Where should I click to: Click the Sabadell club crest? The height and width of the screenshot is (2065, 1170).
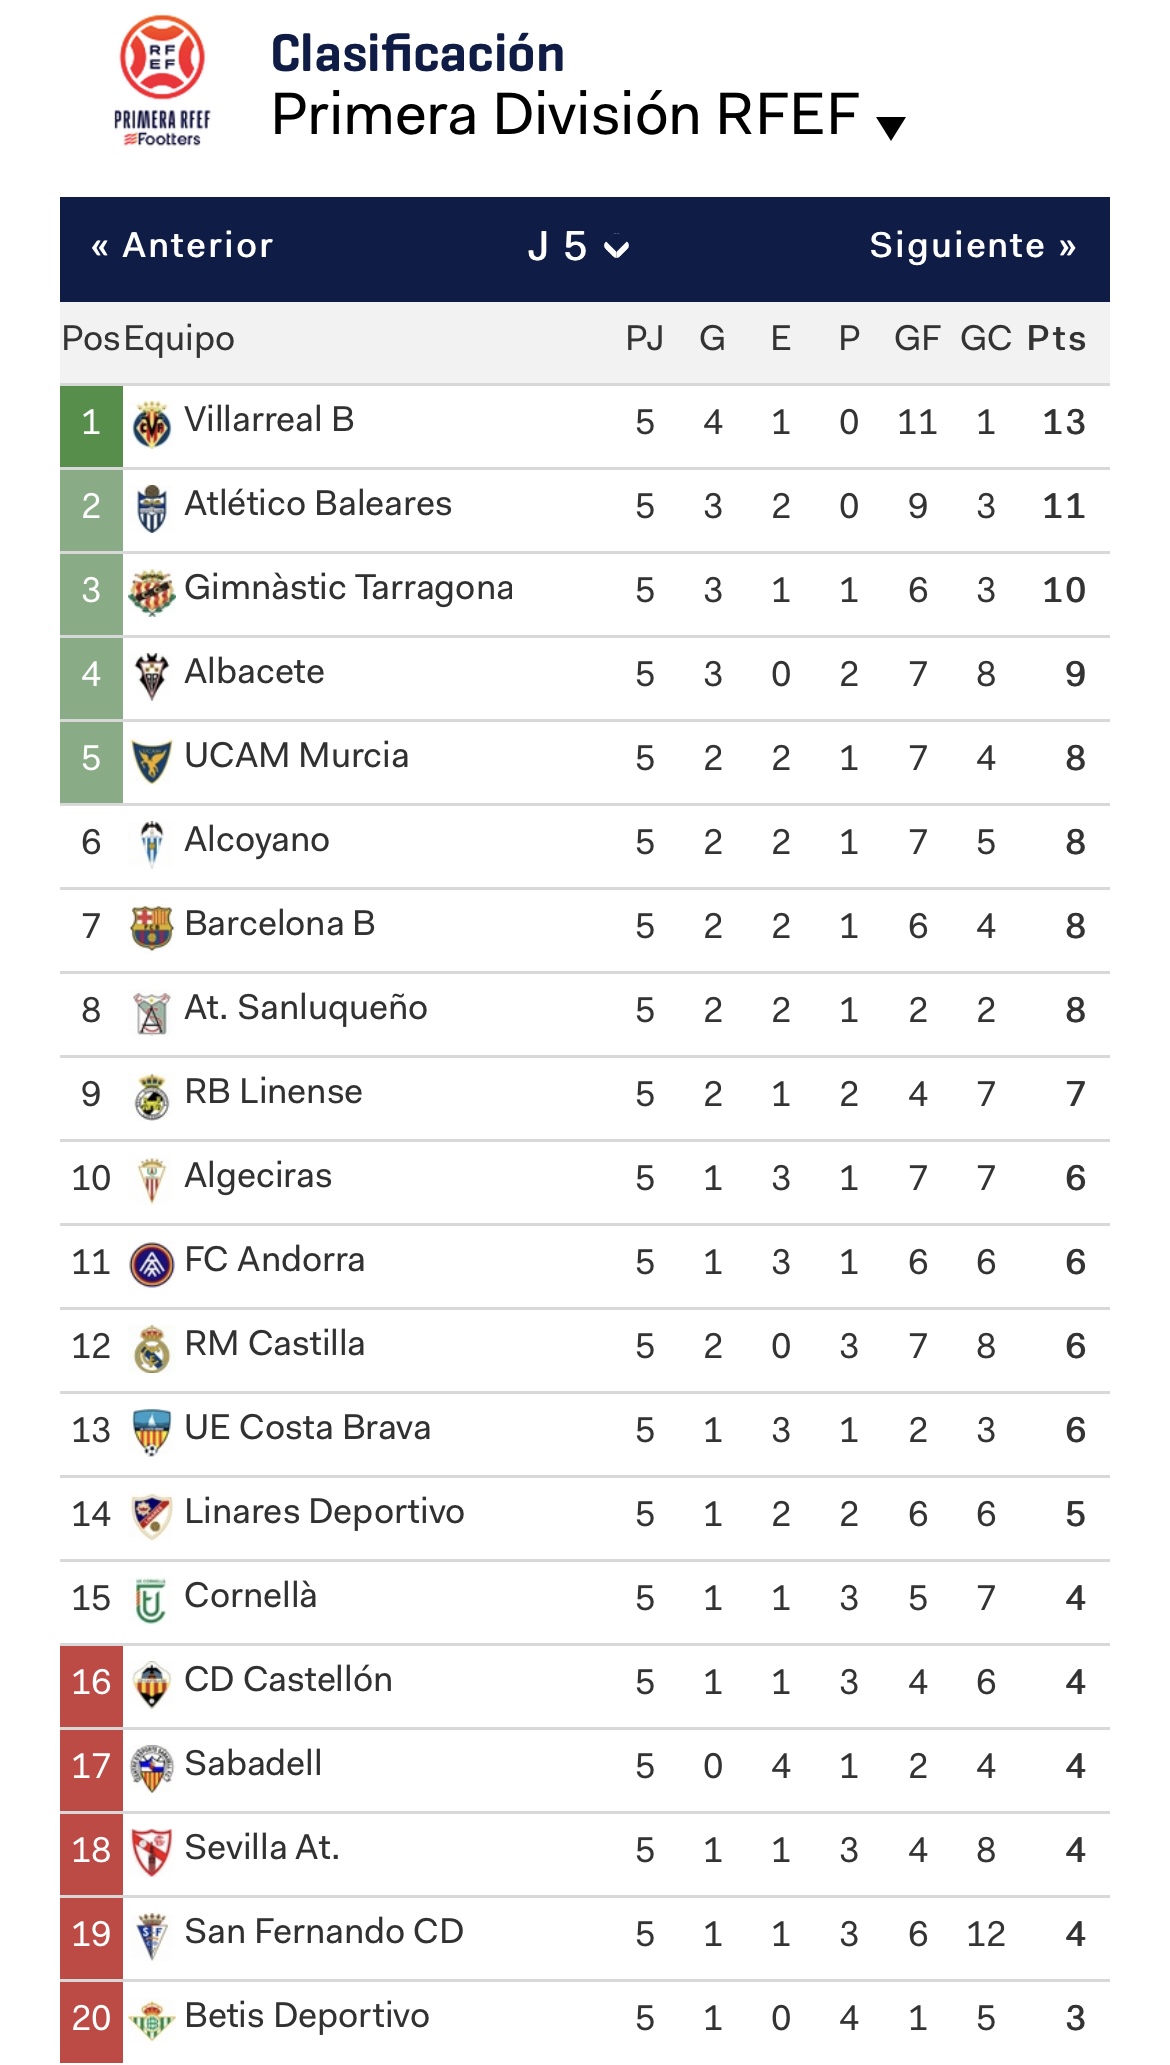152,1768
